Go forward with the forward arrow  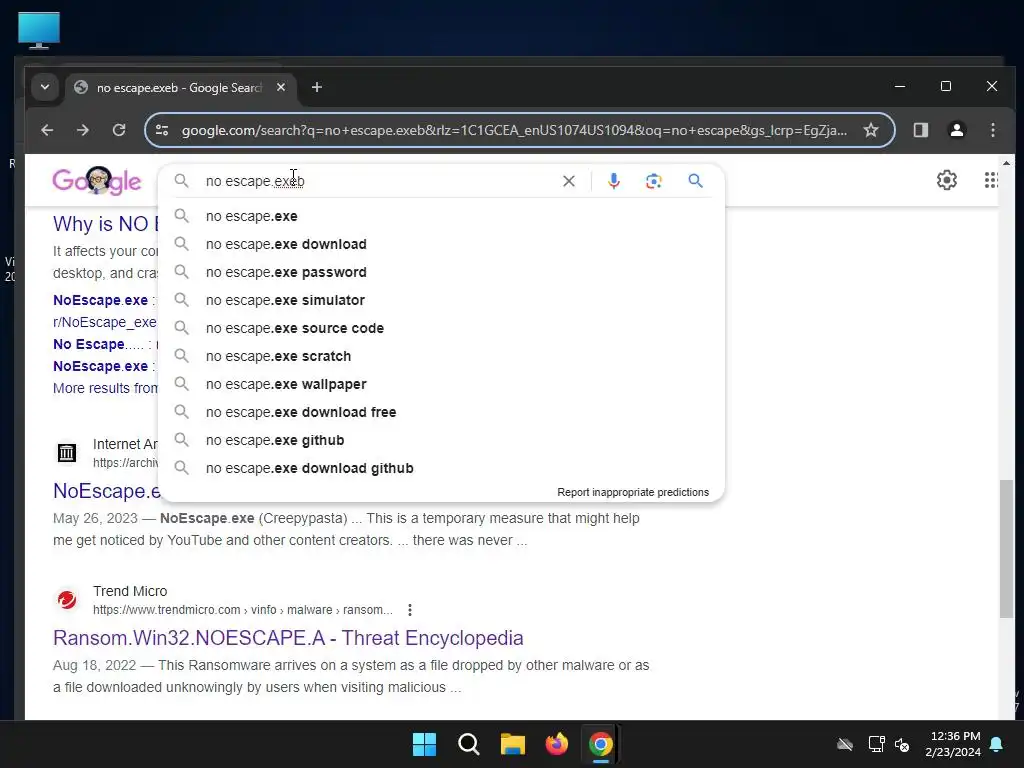click(82, 130)
